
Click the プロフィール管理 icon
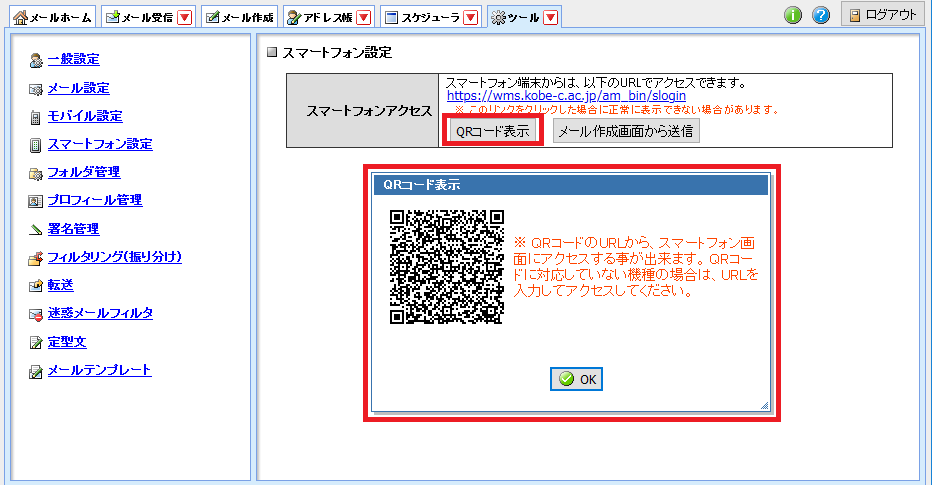coord(36,201)
